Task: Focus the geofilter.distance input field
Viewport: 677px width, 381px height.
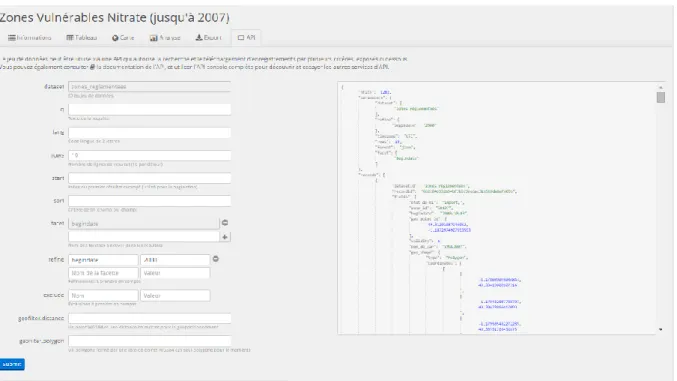Action: point(149,318)
